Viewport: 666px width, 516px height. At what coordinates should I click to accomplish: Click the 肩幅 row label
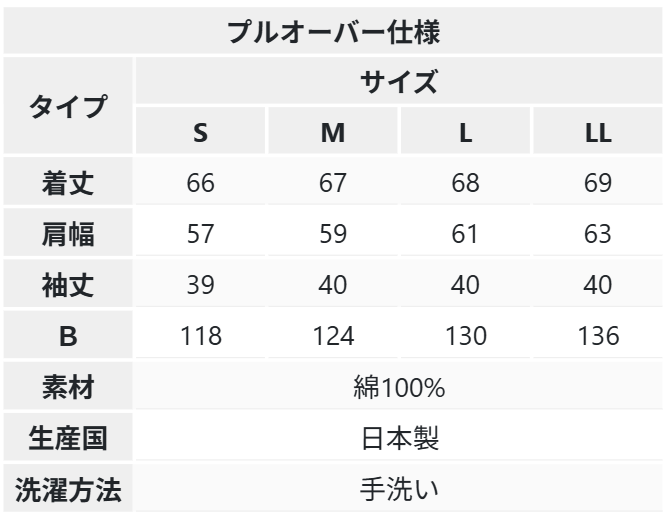68,234
